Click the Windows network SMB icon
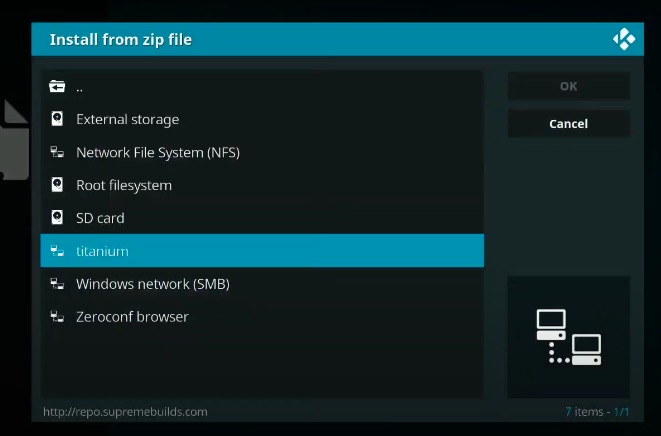This screenshot has width=661, height=436. point(57,284)
